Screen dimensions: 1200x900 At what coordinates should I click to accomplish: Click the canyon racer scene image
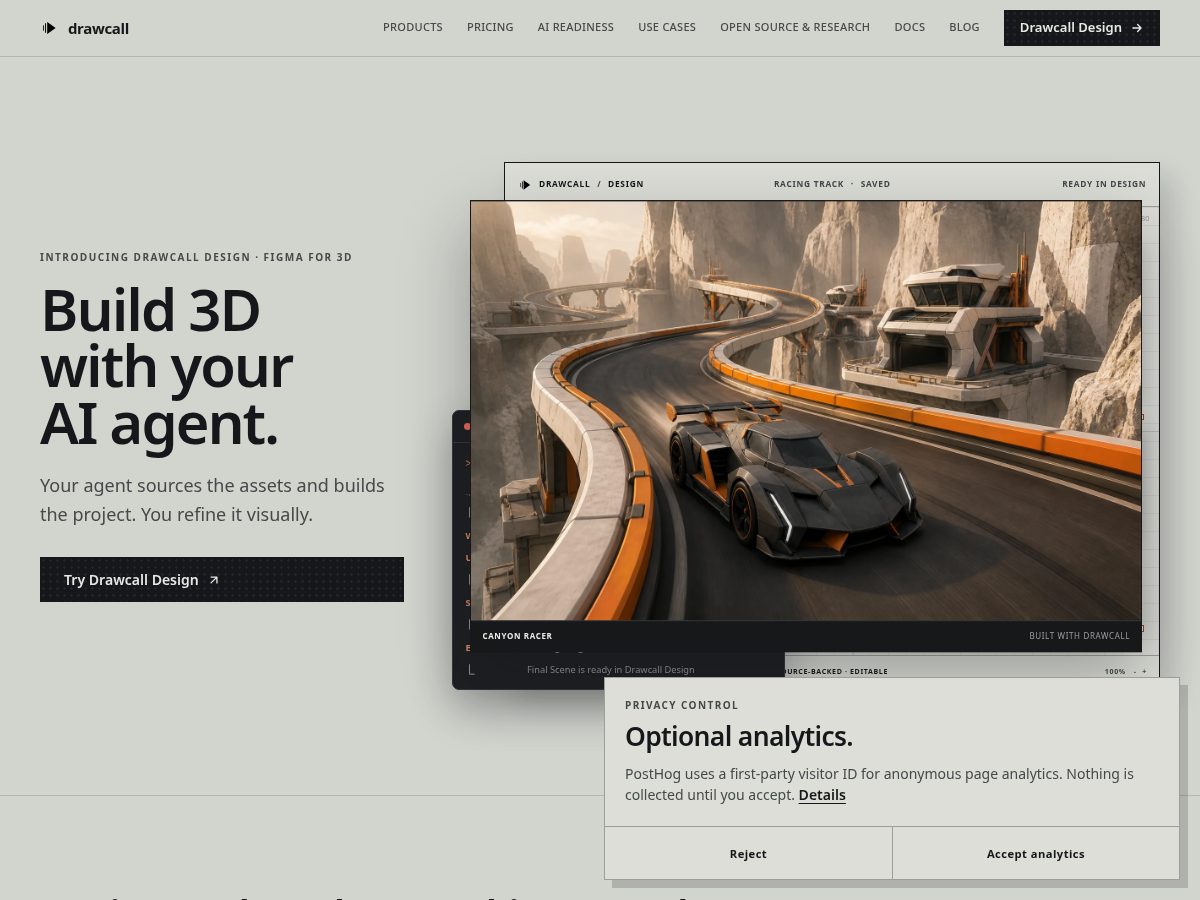806,411
